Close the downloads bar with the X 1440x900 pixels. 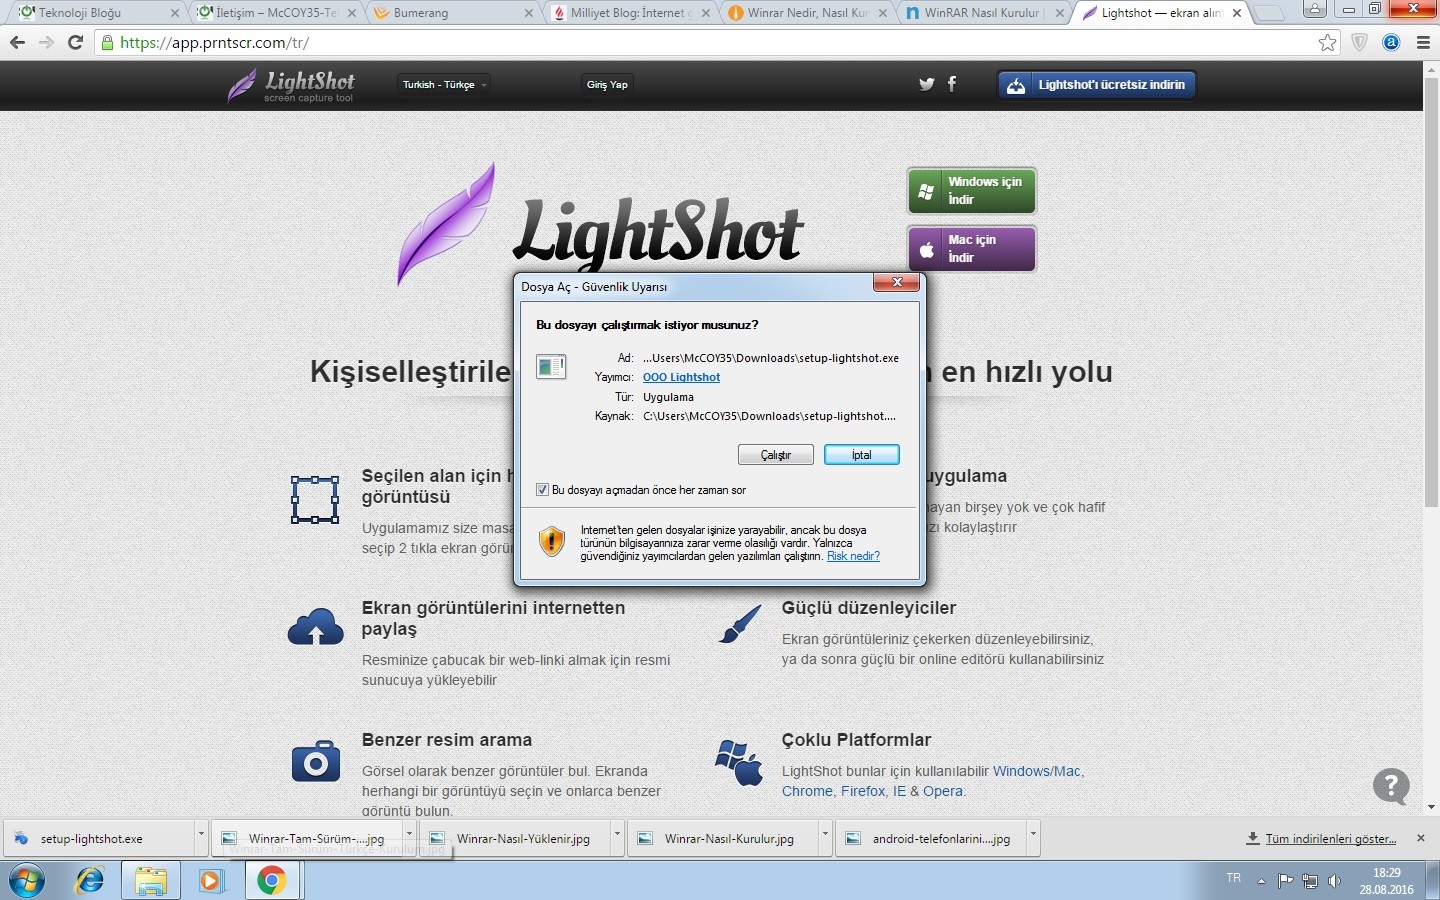[1421, 838]
